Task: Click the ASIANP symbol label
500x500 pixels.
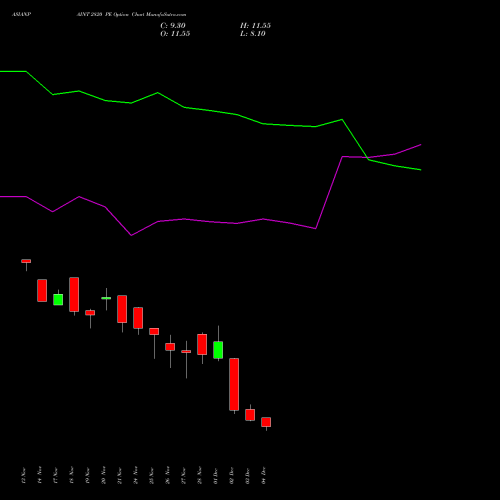Action: click(x=21, y=15)
